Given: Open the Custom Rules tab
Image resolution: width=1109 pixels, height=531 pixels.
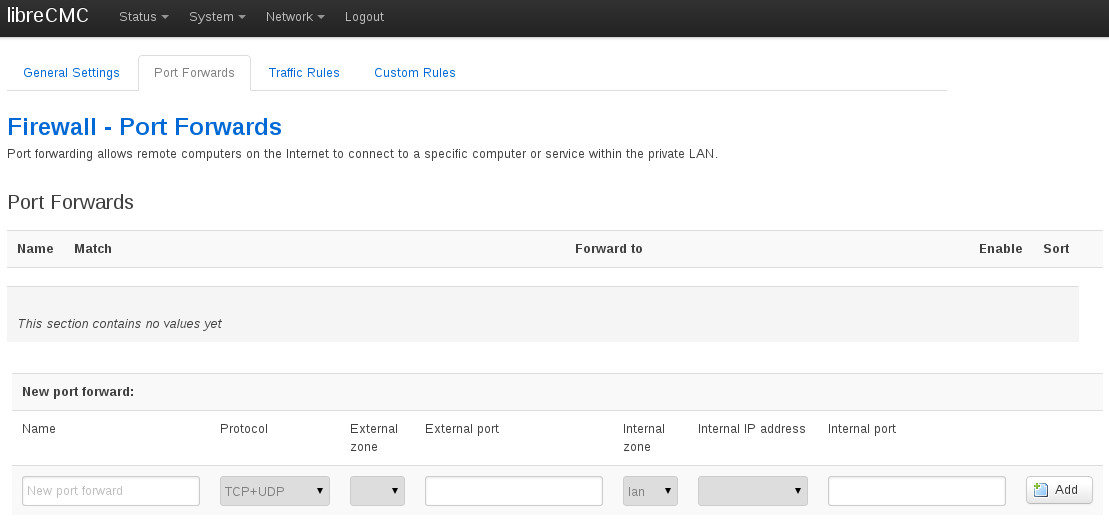Looking at the screenshot, I should click(x=414, y=73).
